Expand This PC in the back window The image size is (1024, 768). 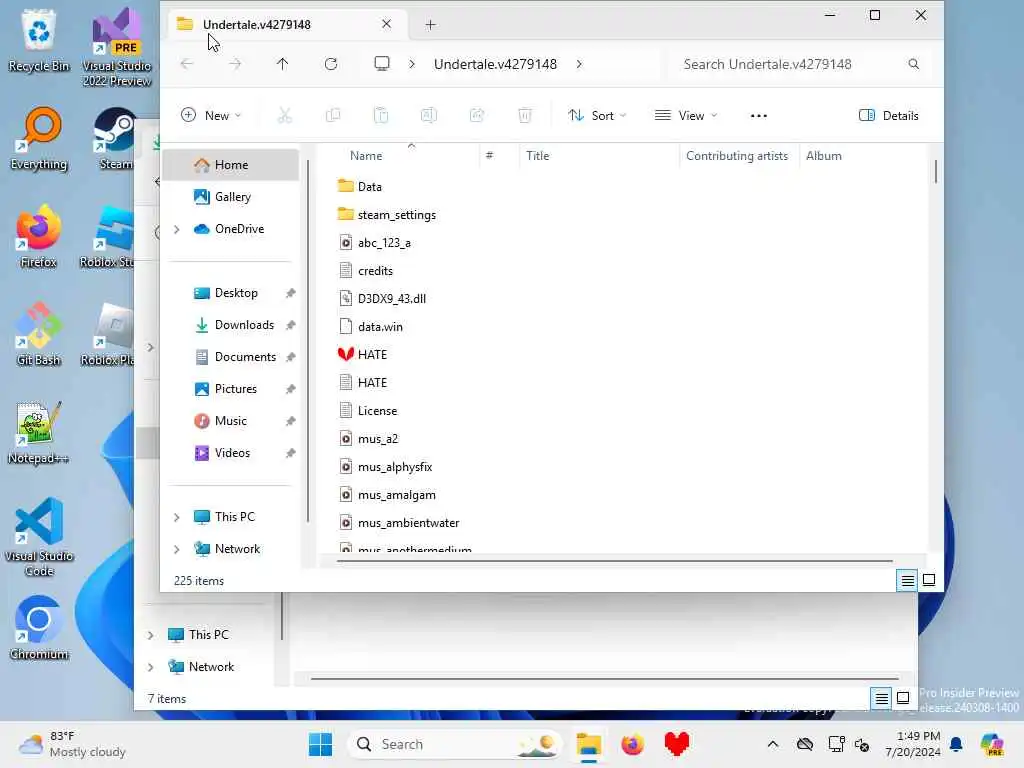click(x=150, y=635)
